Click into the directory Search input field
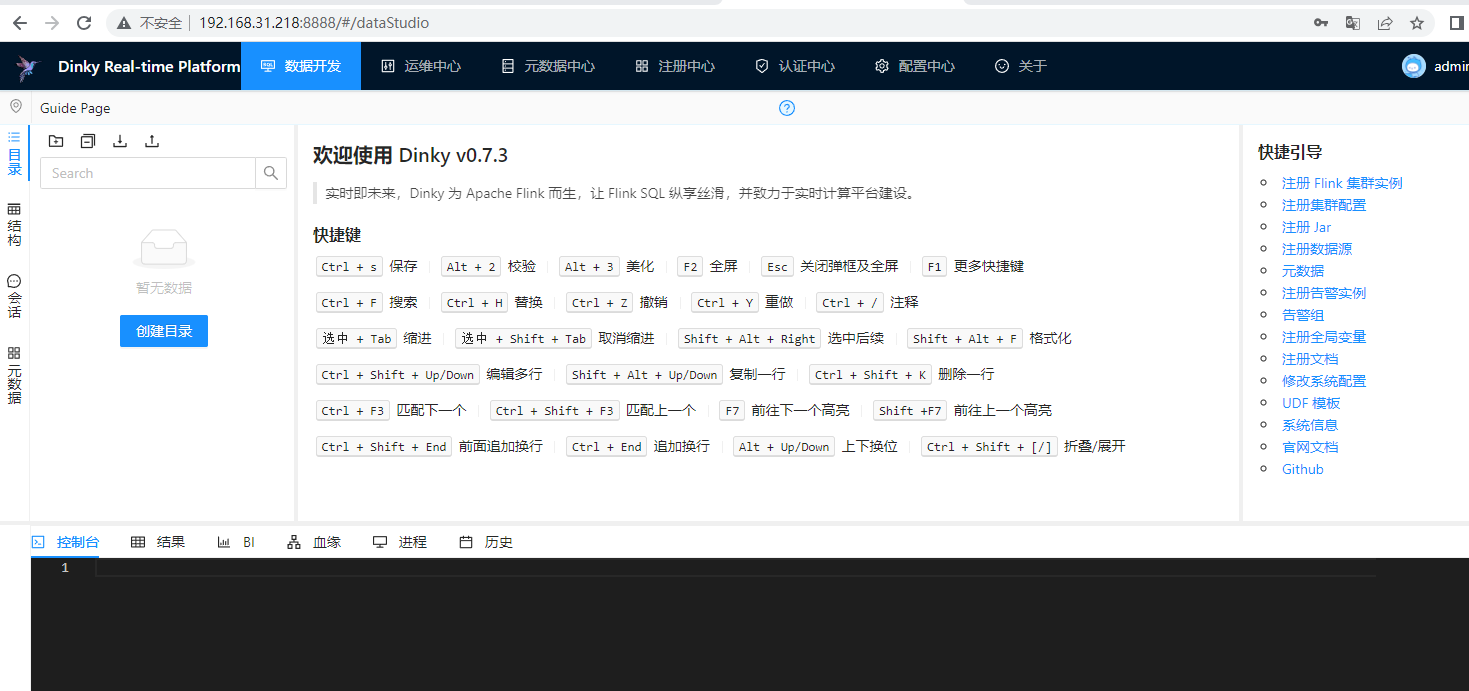Screen dimensions: 1469x691 click(x=148, y=173)
